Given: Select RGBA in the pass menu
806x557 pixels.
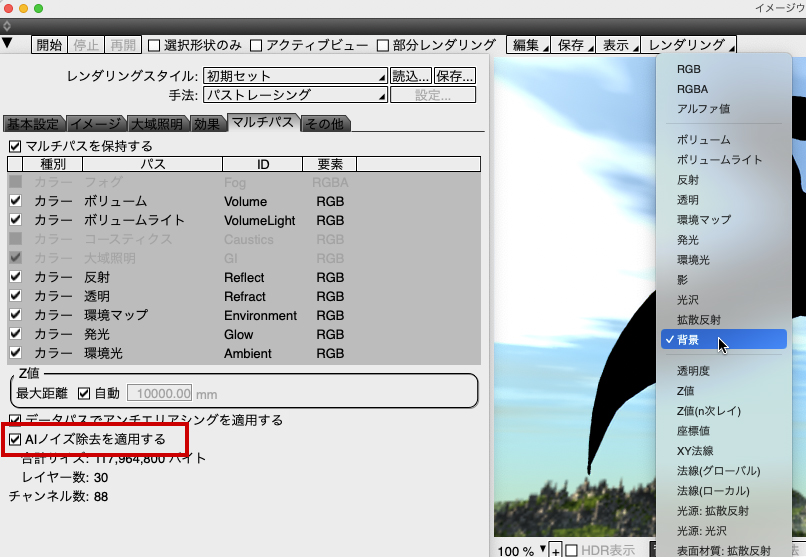Looking at the screenshot, I should (x=724, y=89).
